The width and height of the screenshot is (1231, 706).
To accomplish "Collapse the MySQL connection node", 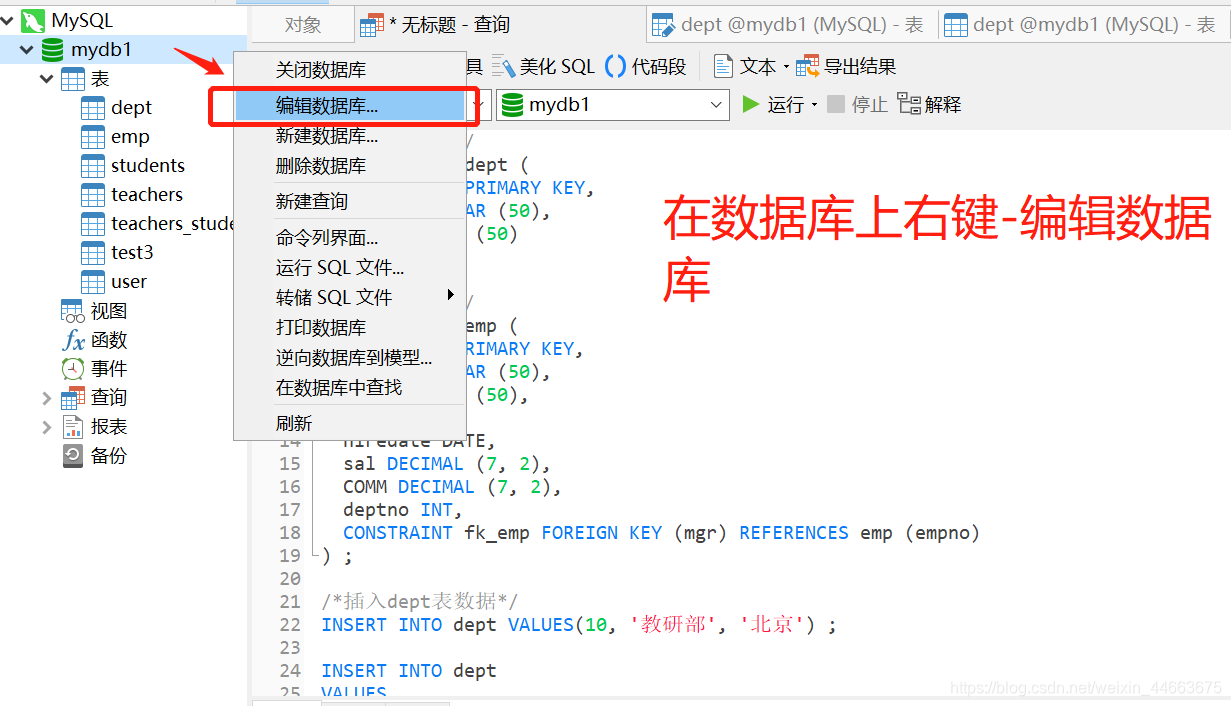I will 8,19.
